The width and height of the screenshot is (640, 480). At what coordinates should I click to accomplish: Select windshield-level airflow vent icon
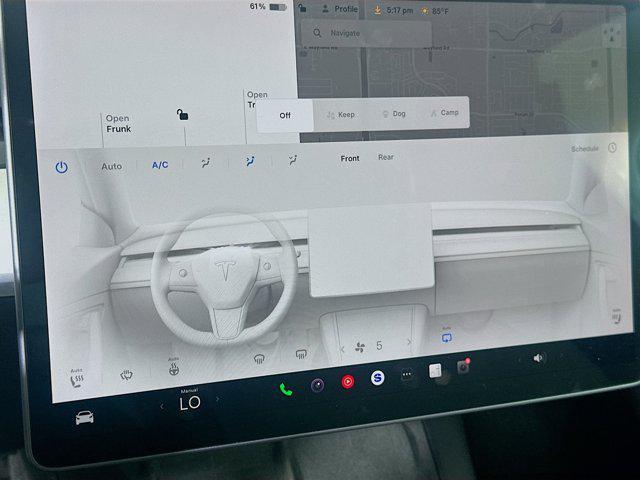[x=206, y=162]
